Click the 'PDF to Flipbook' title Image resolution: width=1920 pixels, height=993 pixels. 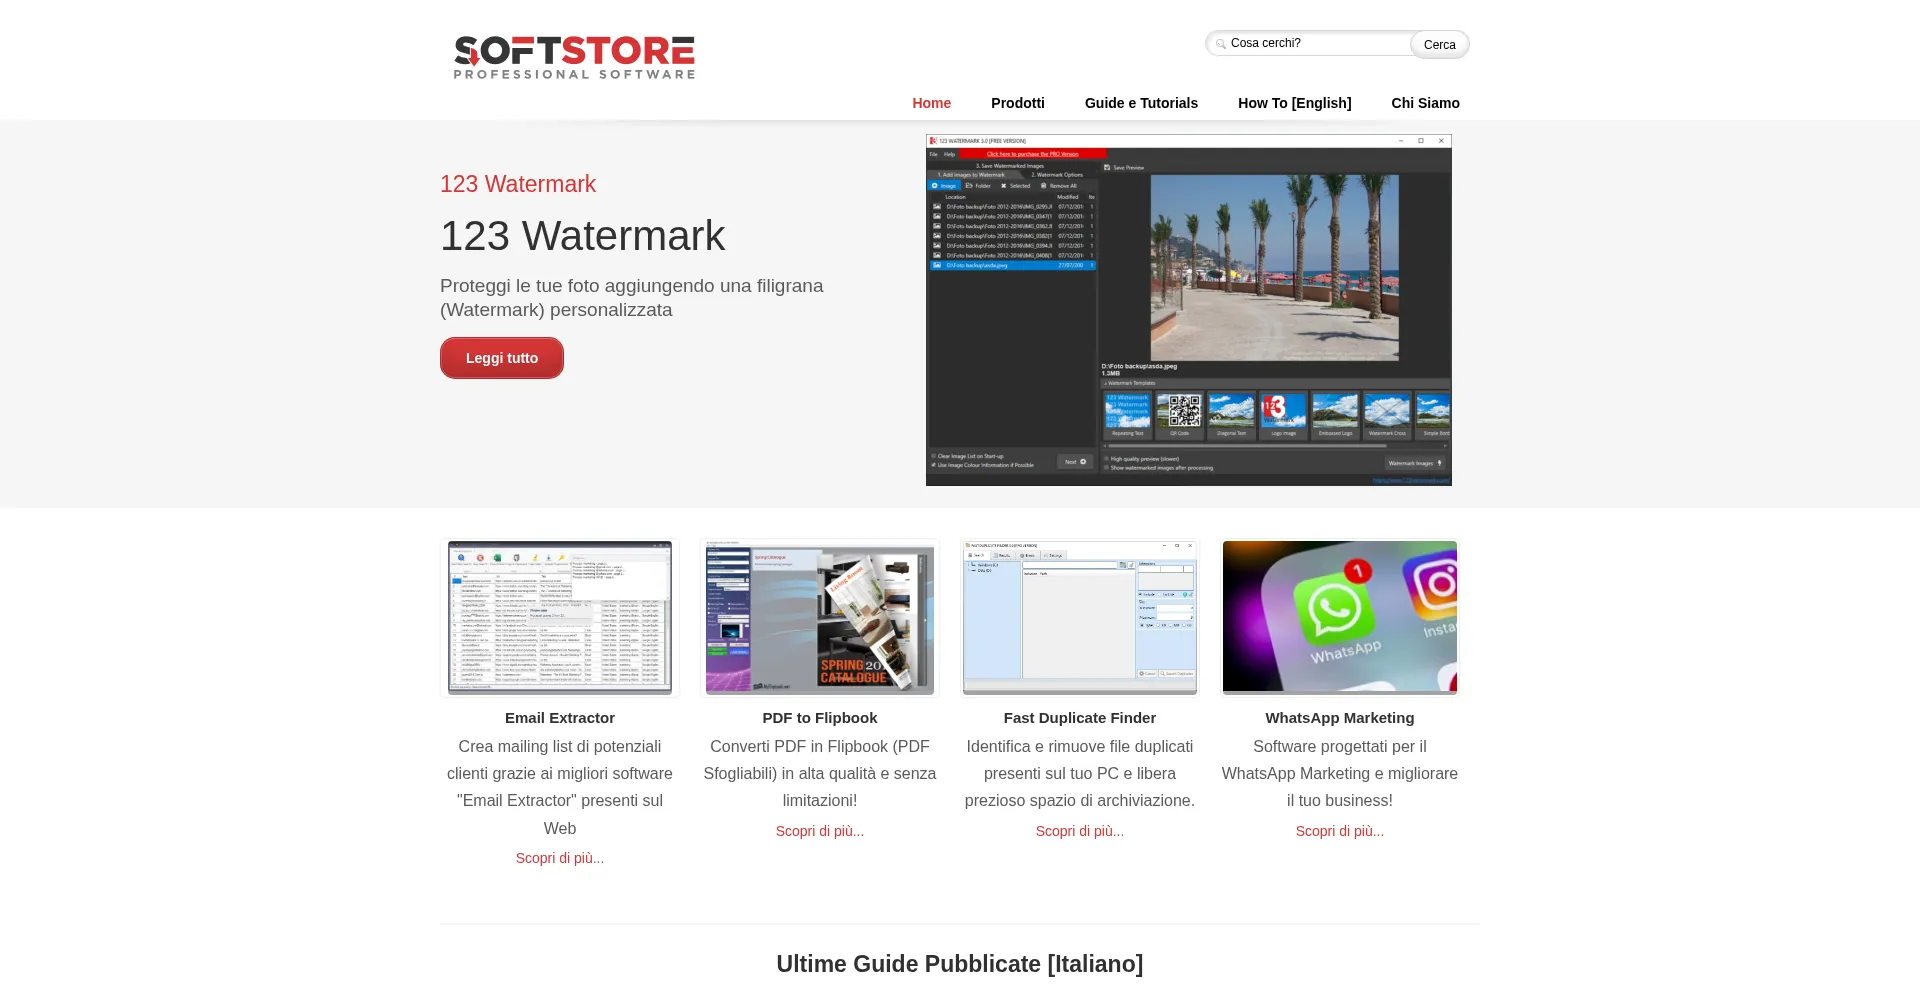point(820,718)
